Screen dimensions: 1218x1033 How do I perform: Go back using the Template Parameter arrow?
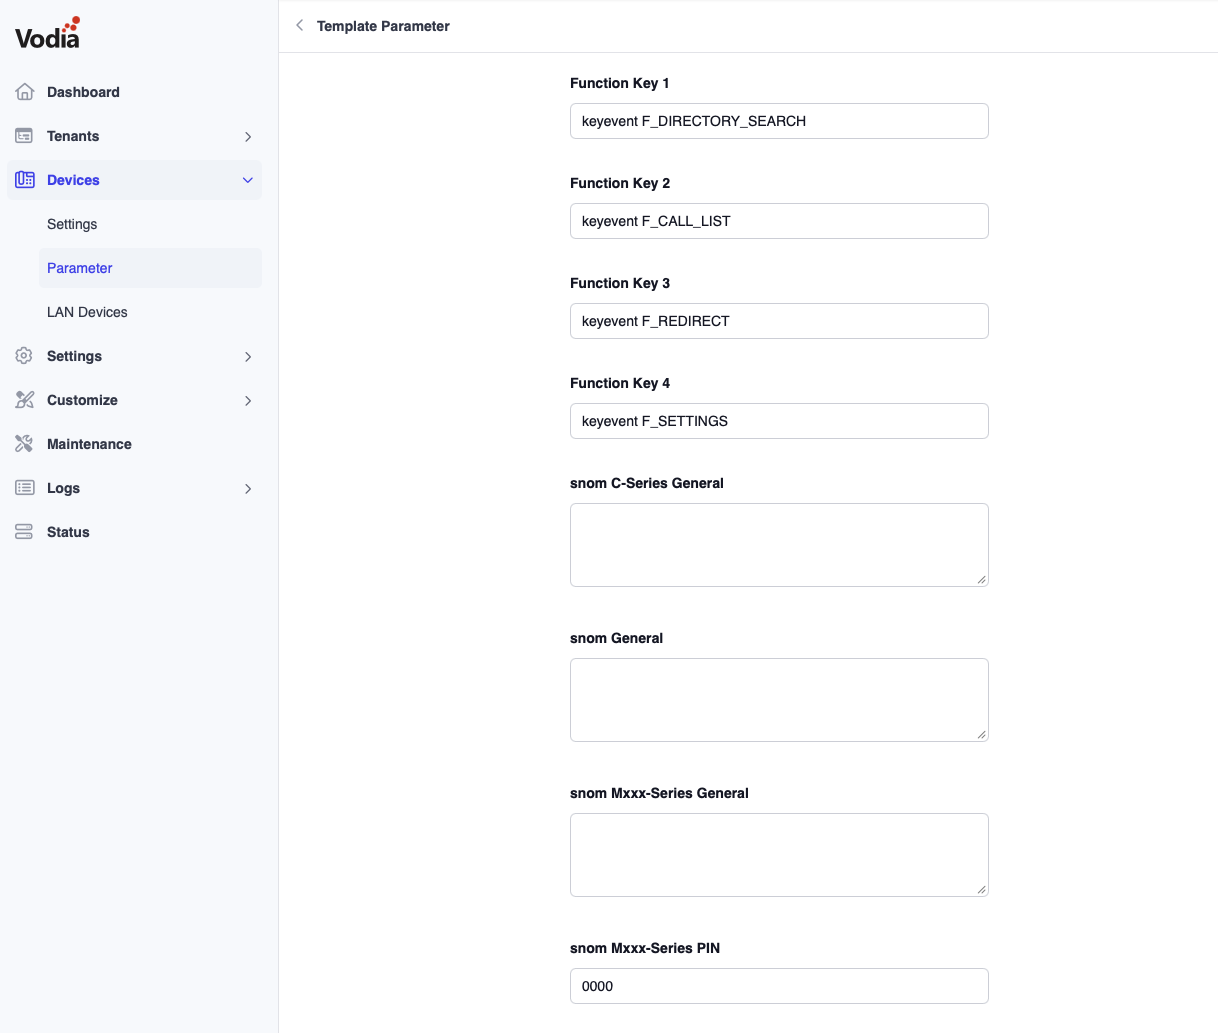(299, 26)
